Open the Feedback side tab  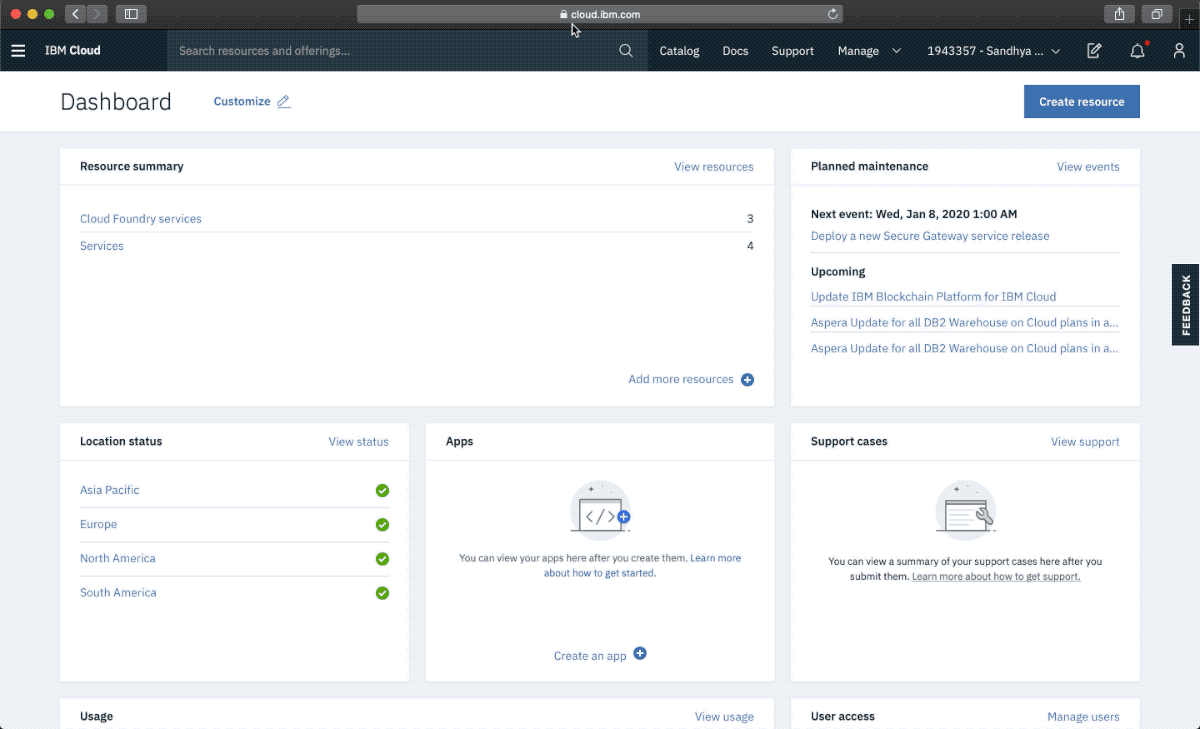(x=1186, y=305)
